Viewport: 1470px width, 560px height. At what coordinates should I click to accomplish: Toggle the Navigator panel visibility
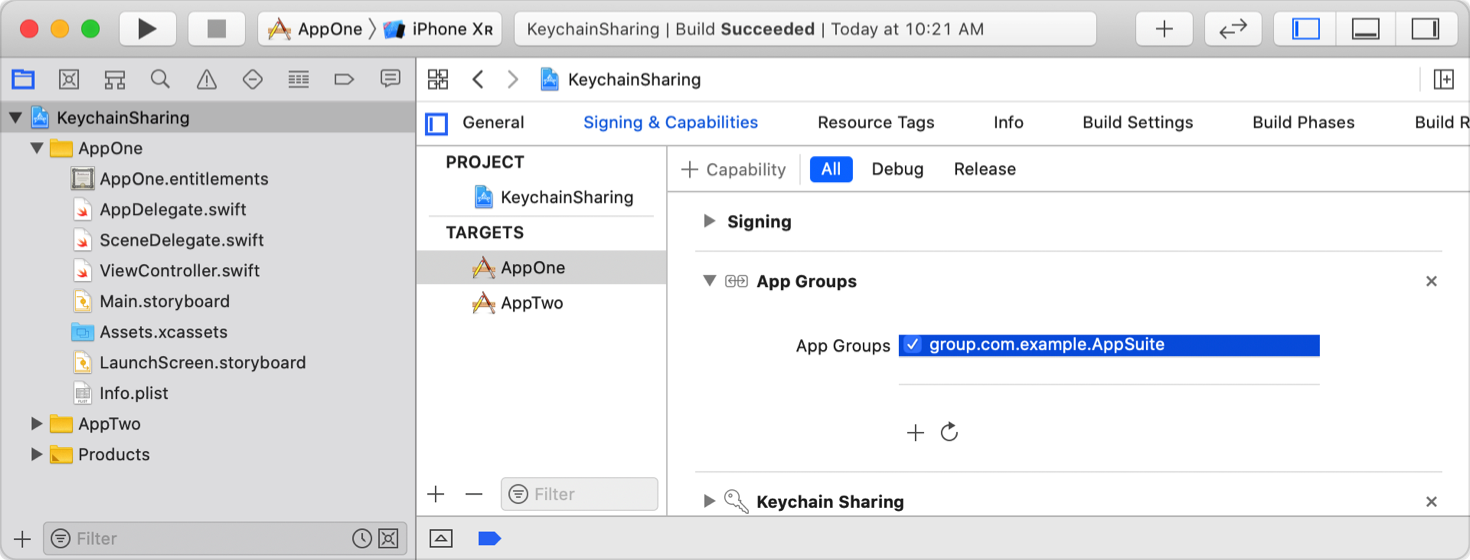(x=1306, y=29)
